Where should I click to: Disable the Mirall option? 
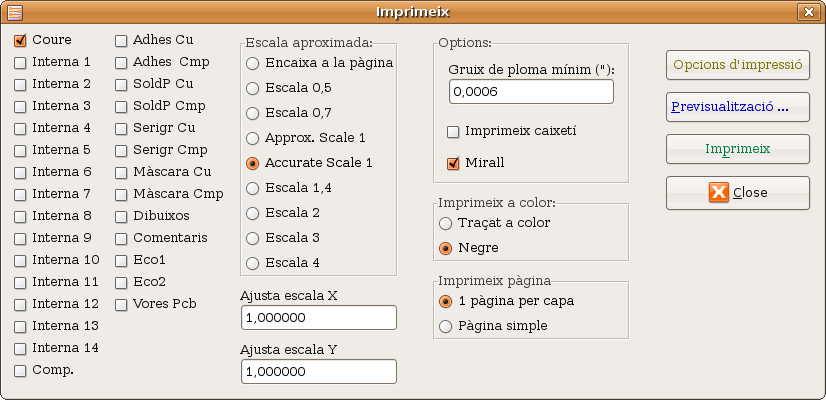453,163
